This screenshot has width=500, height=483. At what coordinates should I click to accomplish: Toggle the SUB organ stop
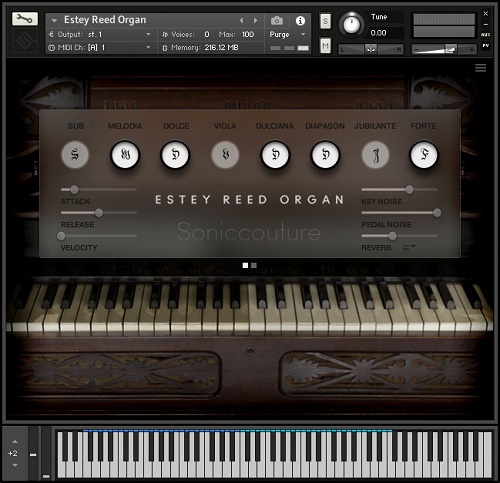point(75,155)
